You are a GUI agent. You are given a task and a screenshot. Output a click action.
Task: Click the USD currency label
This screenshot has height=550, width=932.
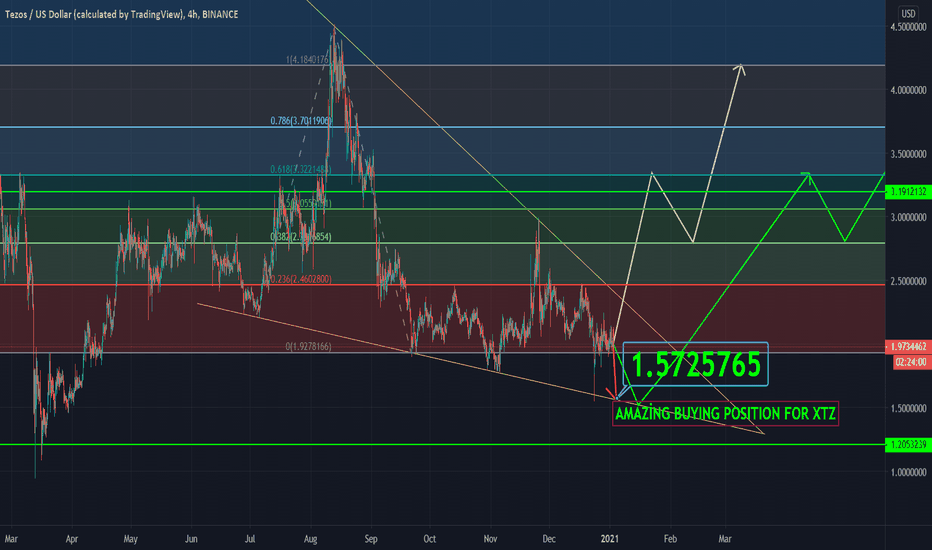pos(908,13)
